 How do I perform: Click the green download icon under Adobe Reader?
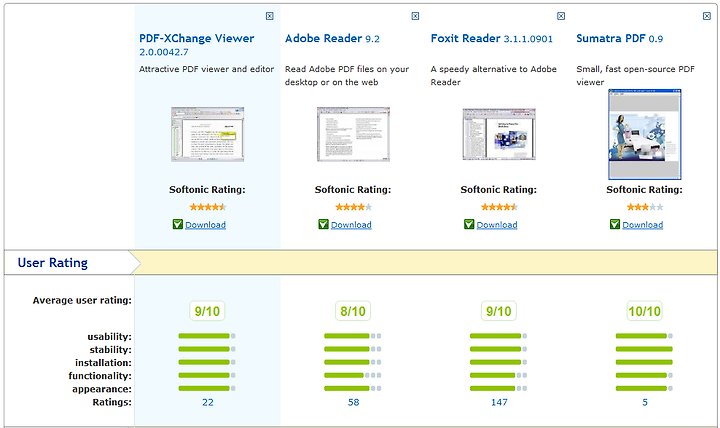[x=323, y=224]
